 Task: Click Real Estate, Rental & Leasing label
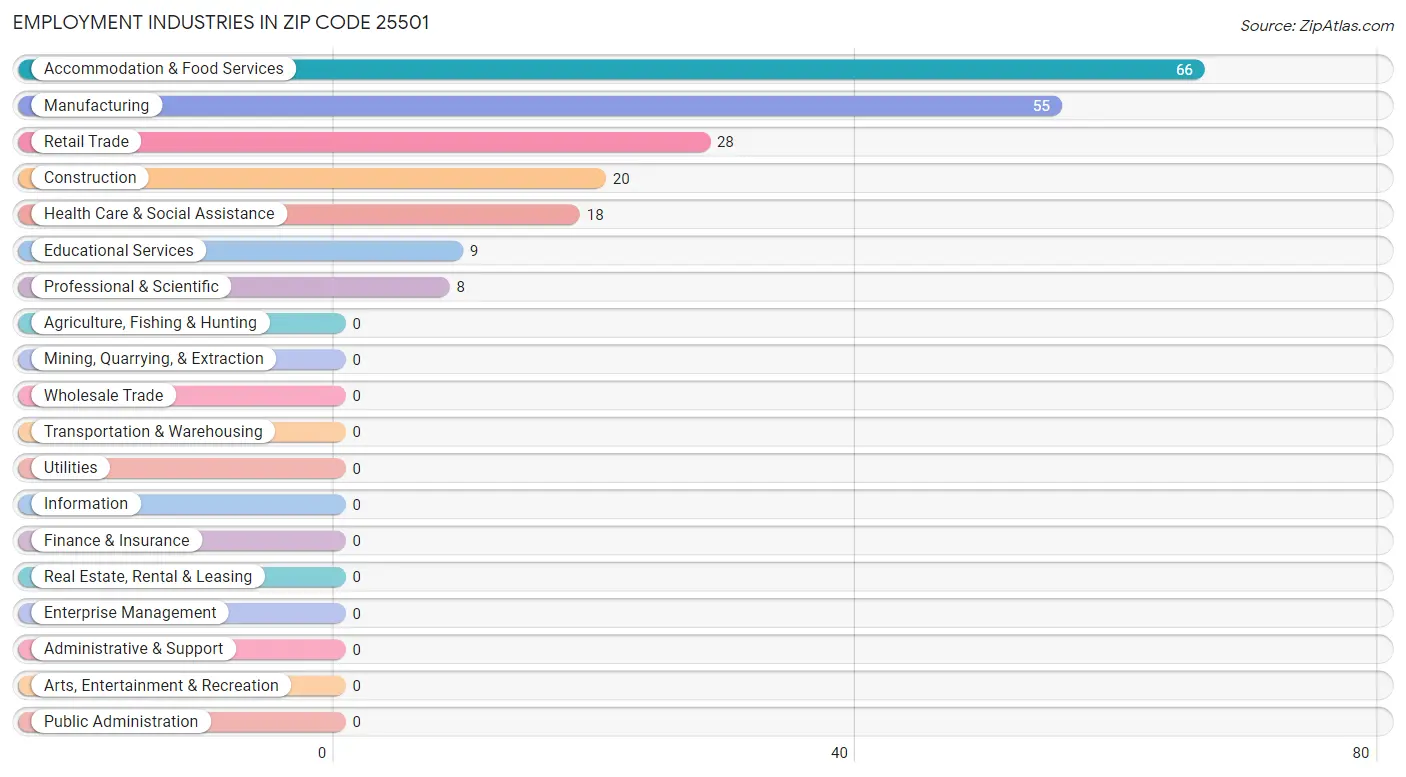(148, 576)
